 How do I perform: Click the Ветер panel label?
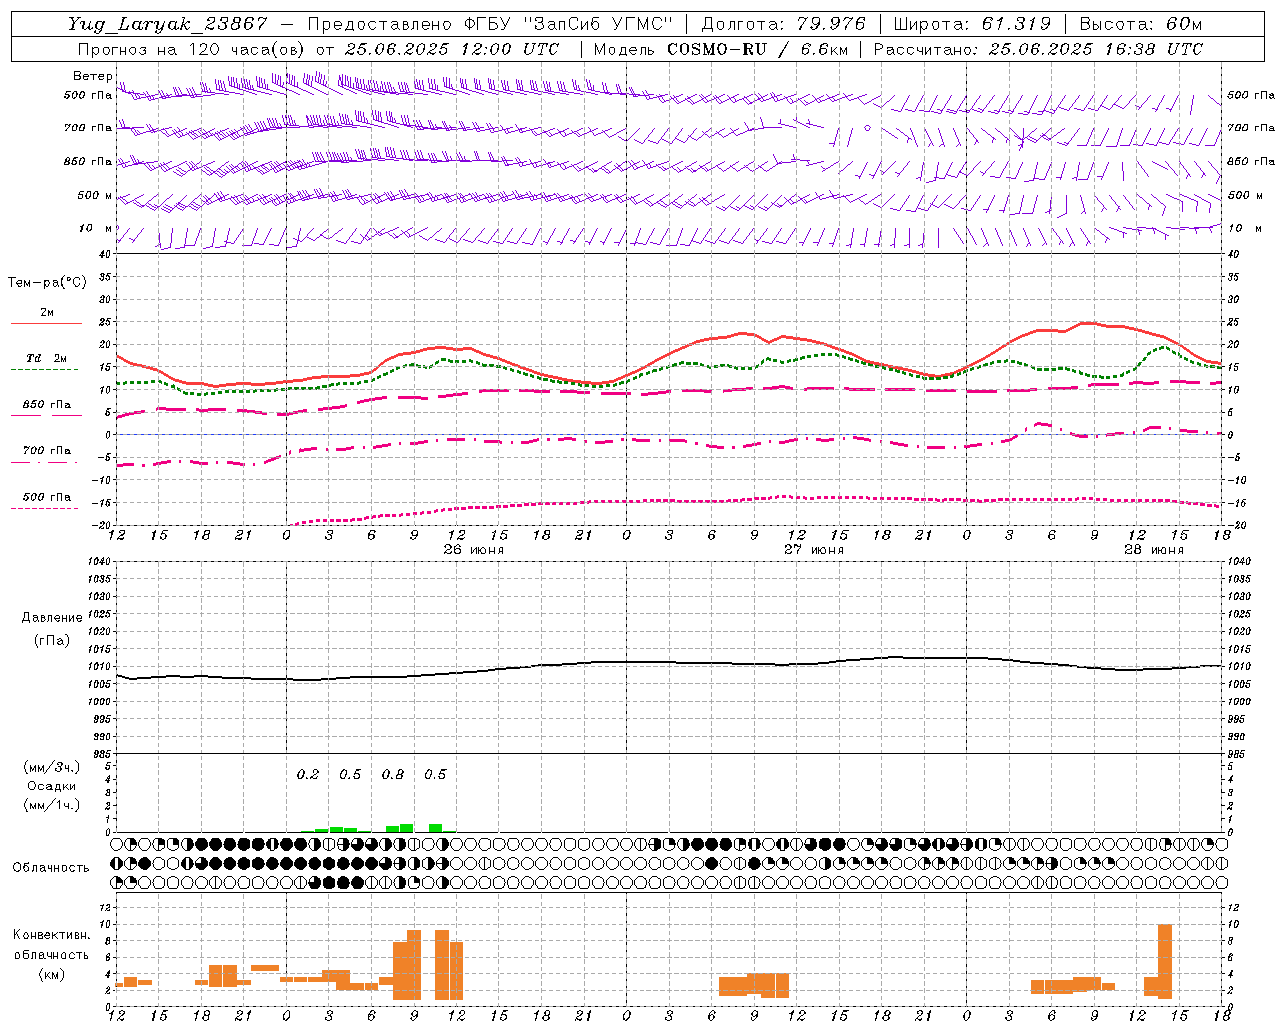click(x=92, y=76)
